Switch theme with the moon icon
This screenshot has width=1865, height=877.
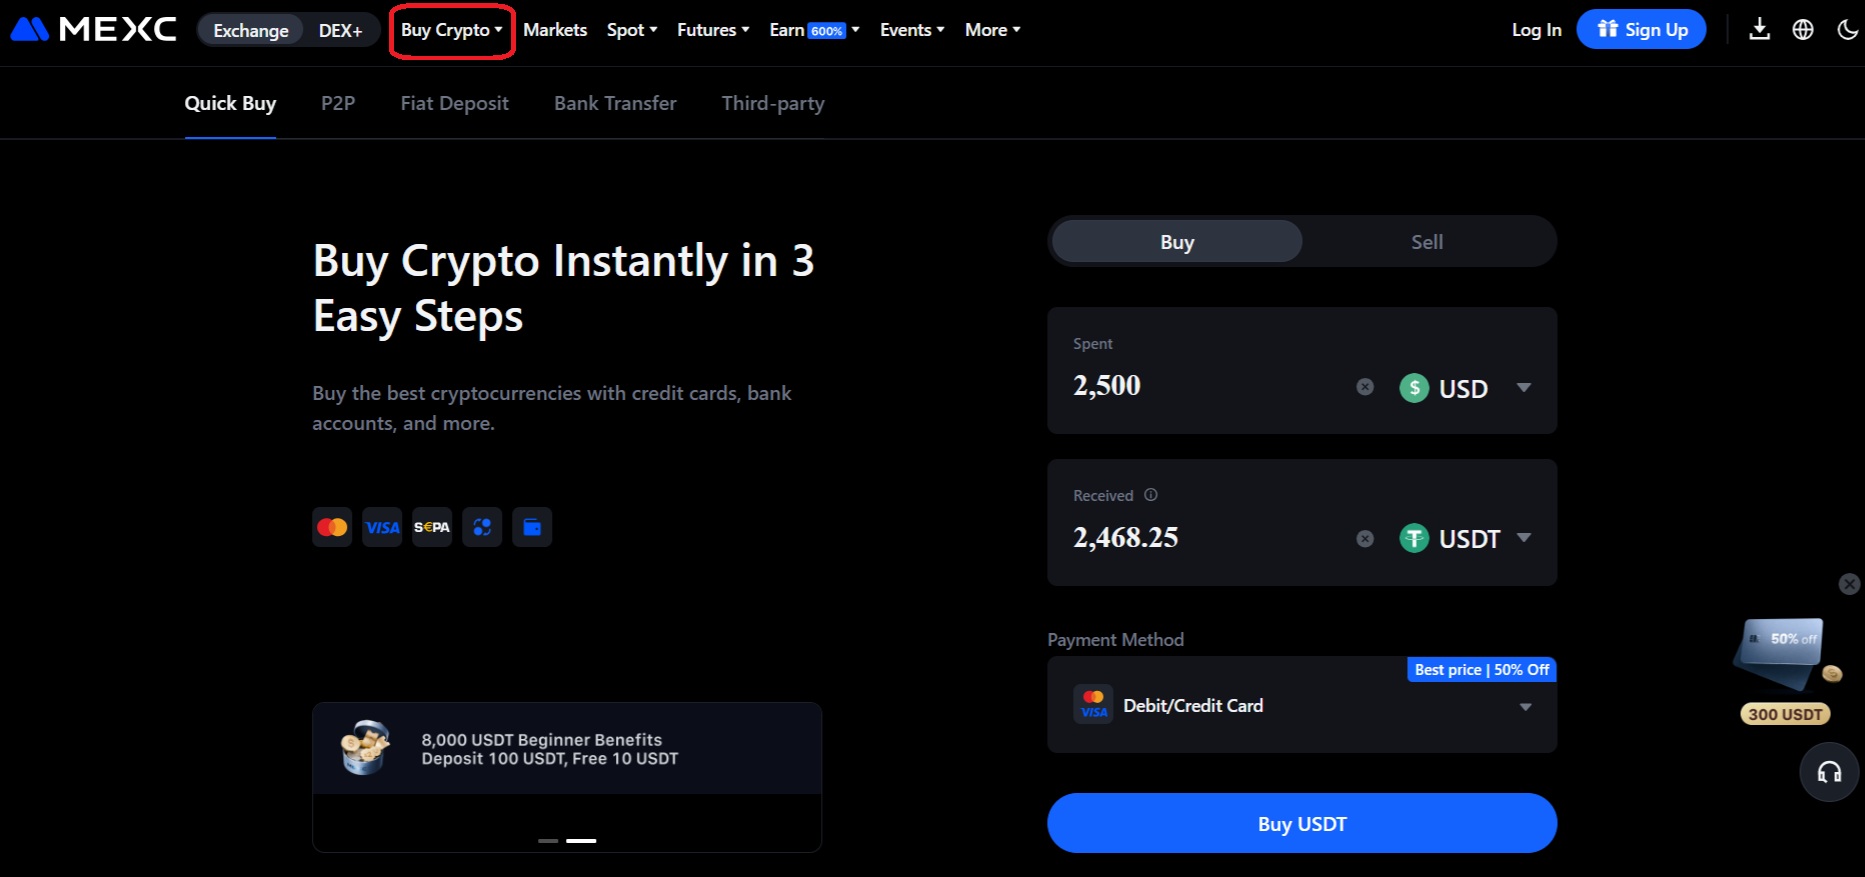pos(1848,30)
